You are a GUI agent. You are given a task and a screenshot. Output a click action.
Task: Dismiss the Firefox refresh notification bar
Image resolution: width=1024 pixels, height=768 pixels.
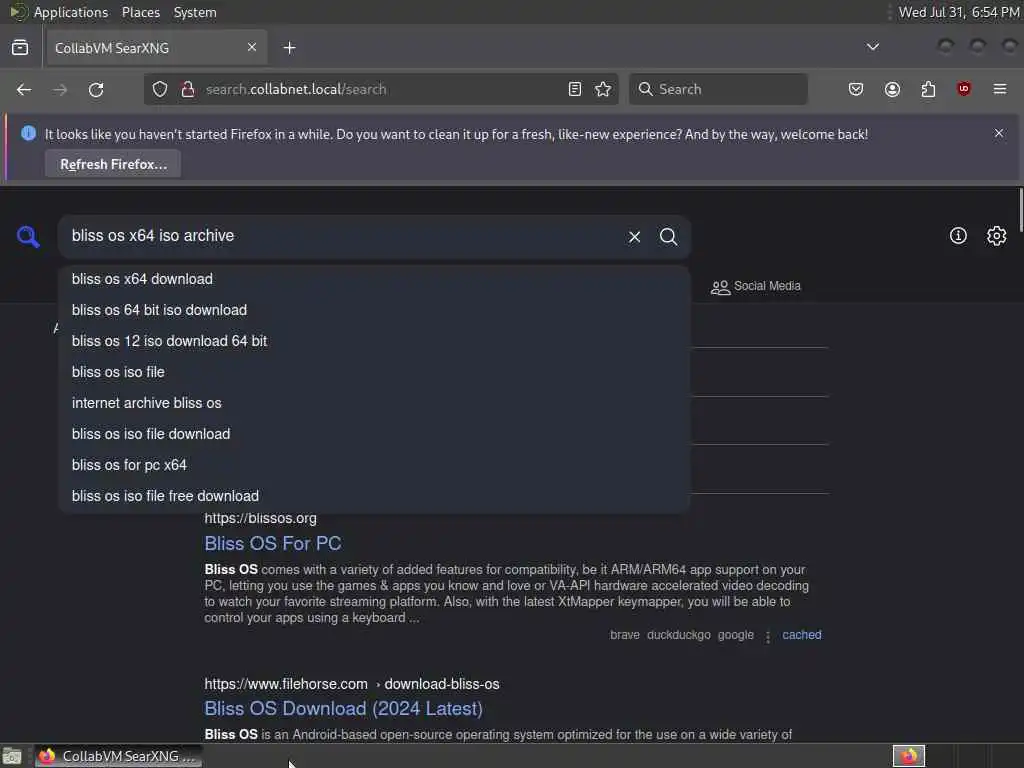click(x=999, y=133)
